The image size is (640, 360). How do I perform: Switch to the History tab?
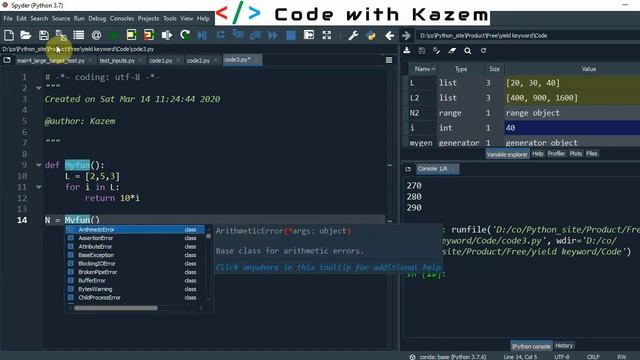tap(564, 346)
